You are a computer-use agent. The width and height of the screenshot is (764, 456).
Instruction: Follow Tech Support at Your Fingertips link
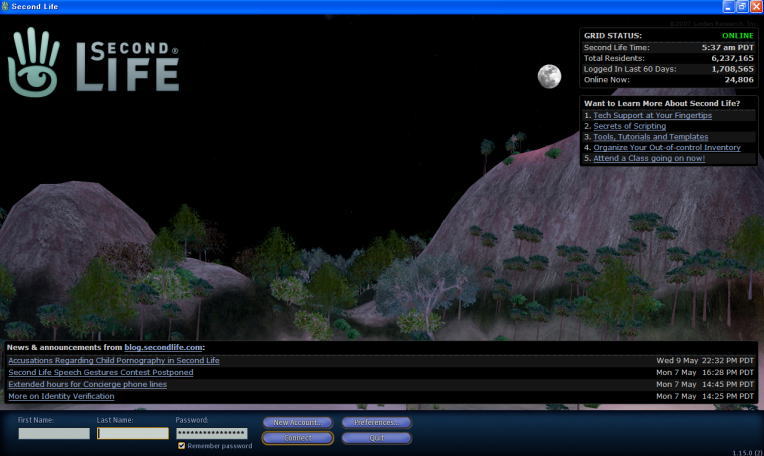tap(652, 115)
